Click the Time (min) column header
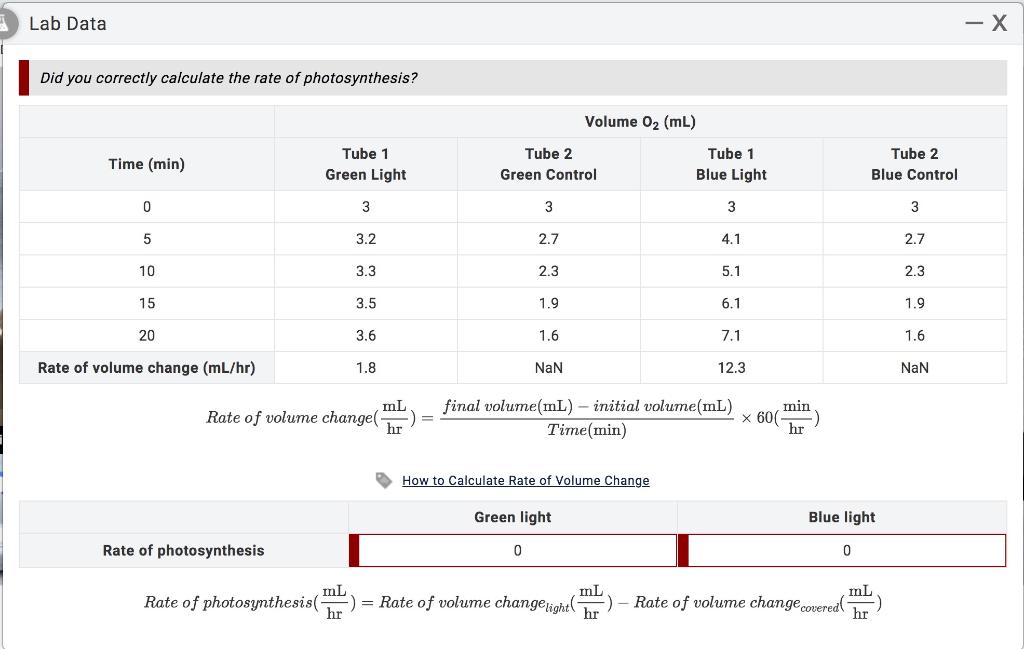 146,163
